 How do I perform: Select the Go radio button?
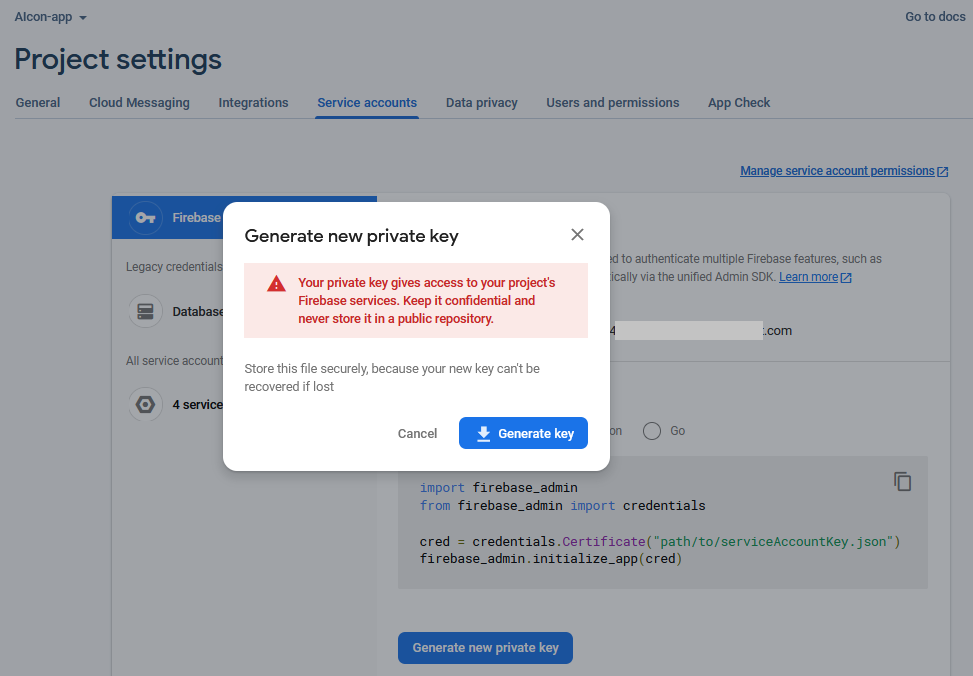[652, 431]
